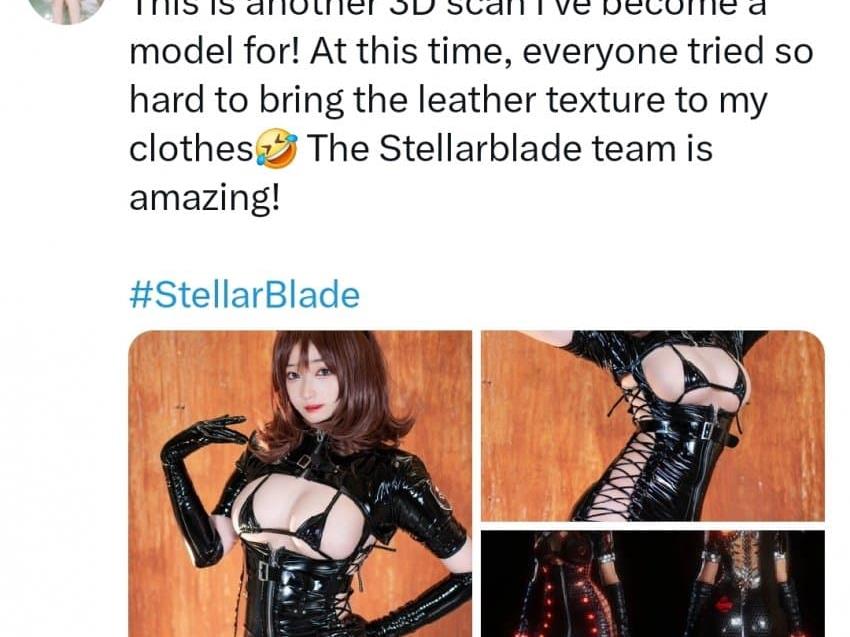View the top-right lace-up dress photo
This screenshot has width=850, height=637.
pyautogui.click(x=653, y=426)
